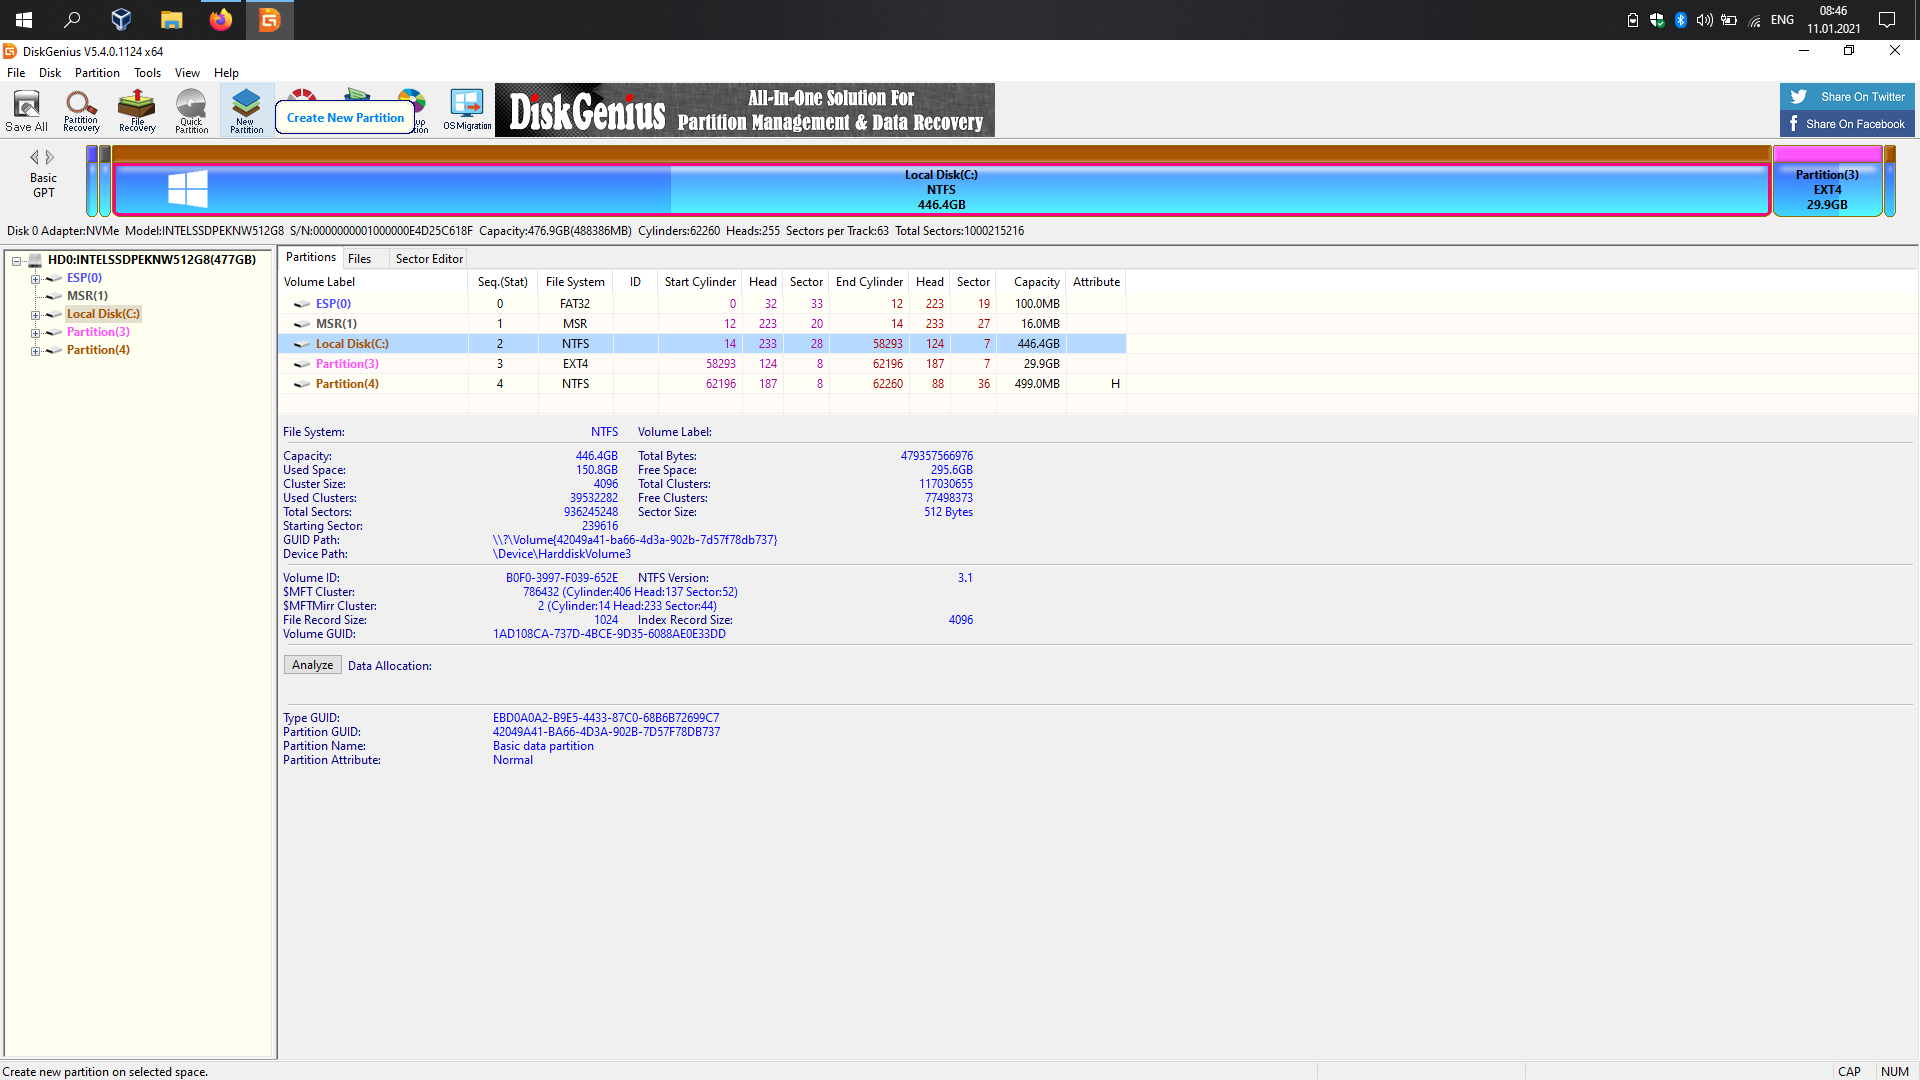Select the Local Disk(C:) table row
1920x1080 pixels.
point(702,344)
